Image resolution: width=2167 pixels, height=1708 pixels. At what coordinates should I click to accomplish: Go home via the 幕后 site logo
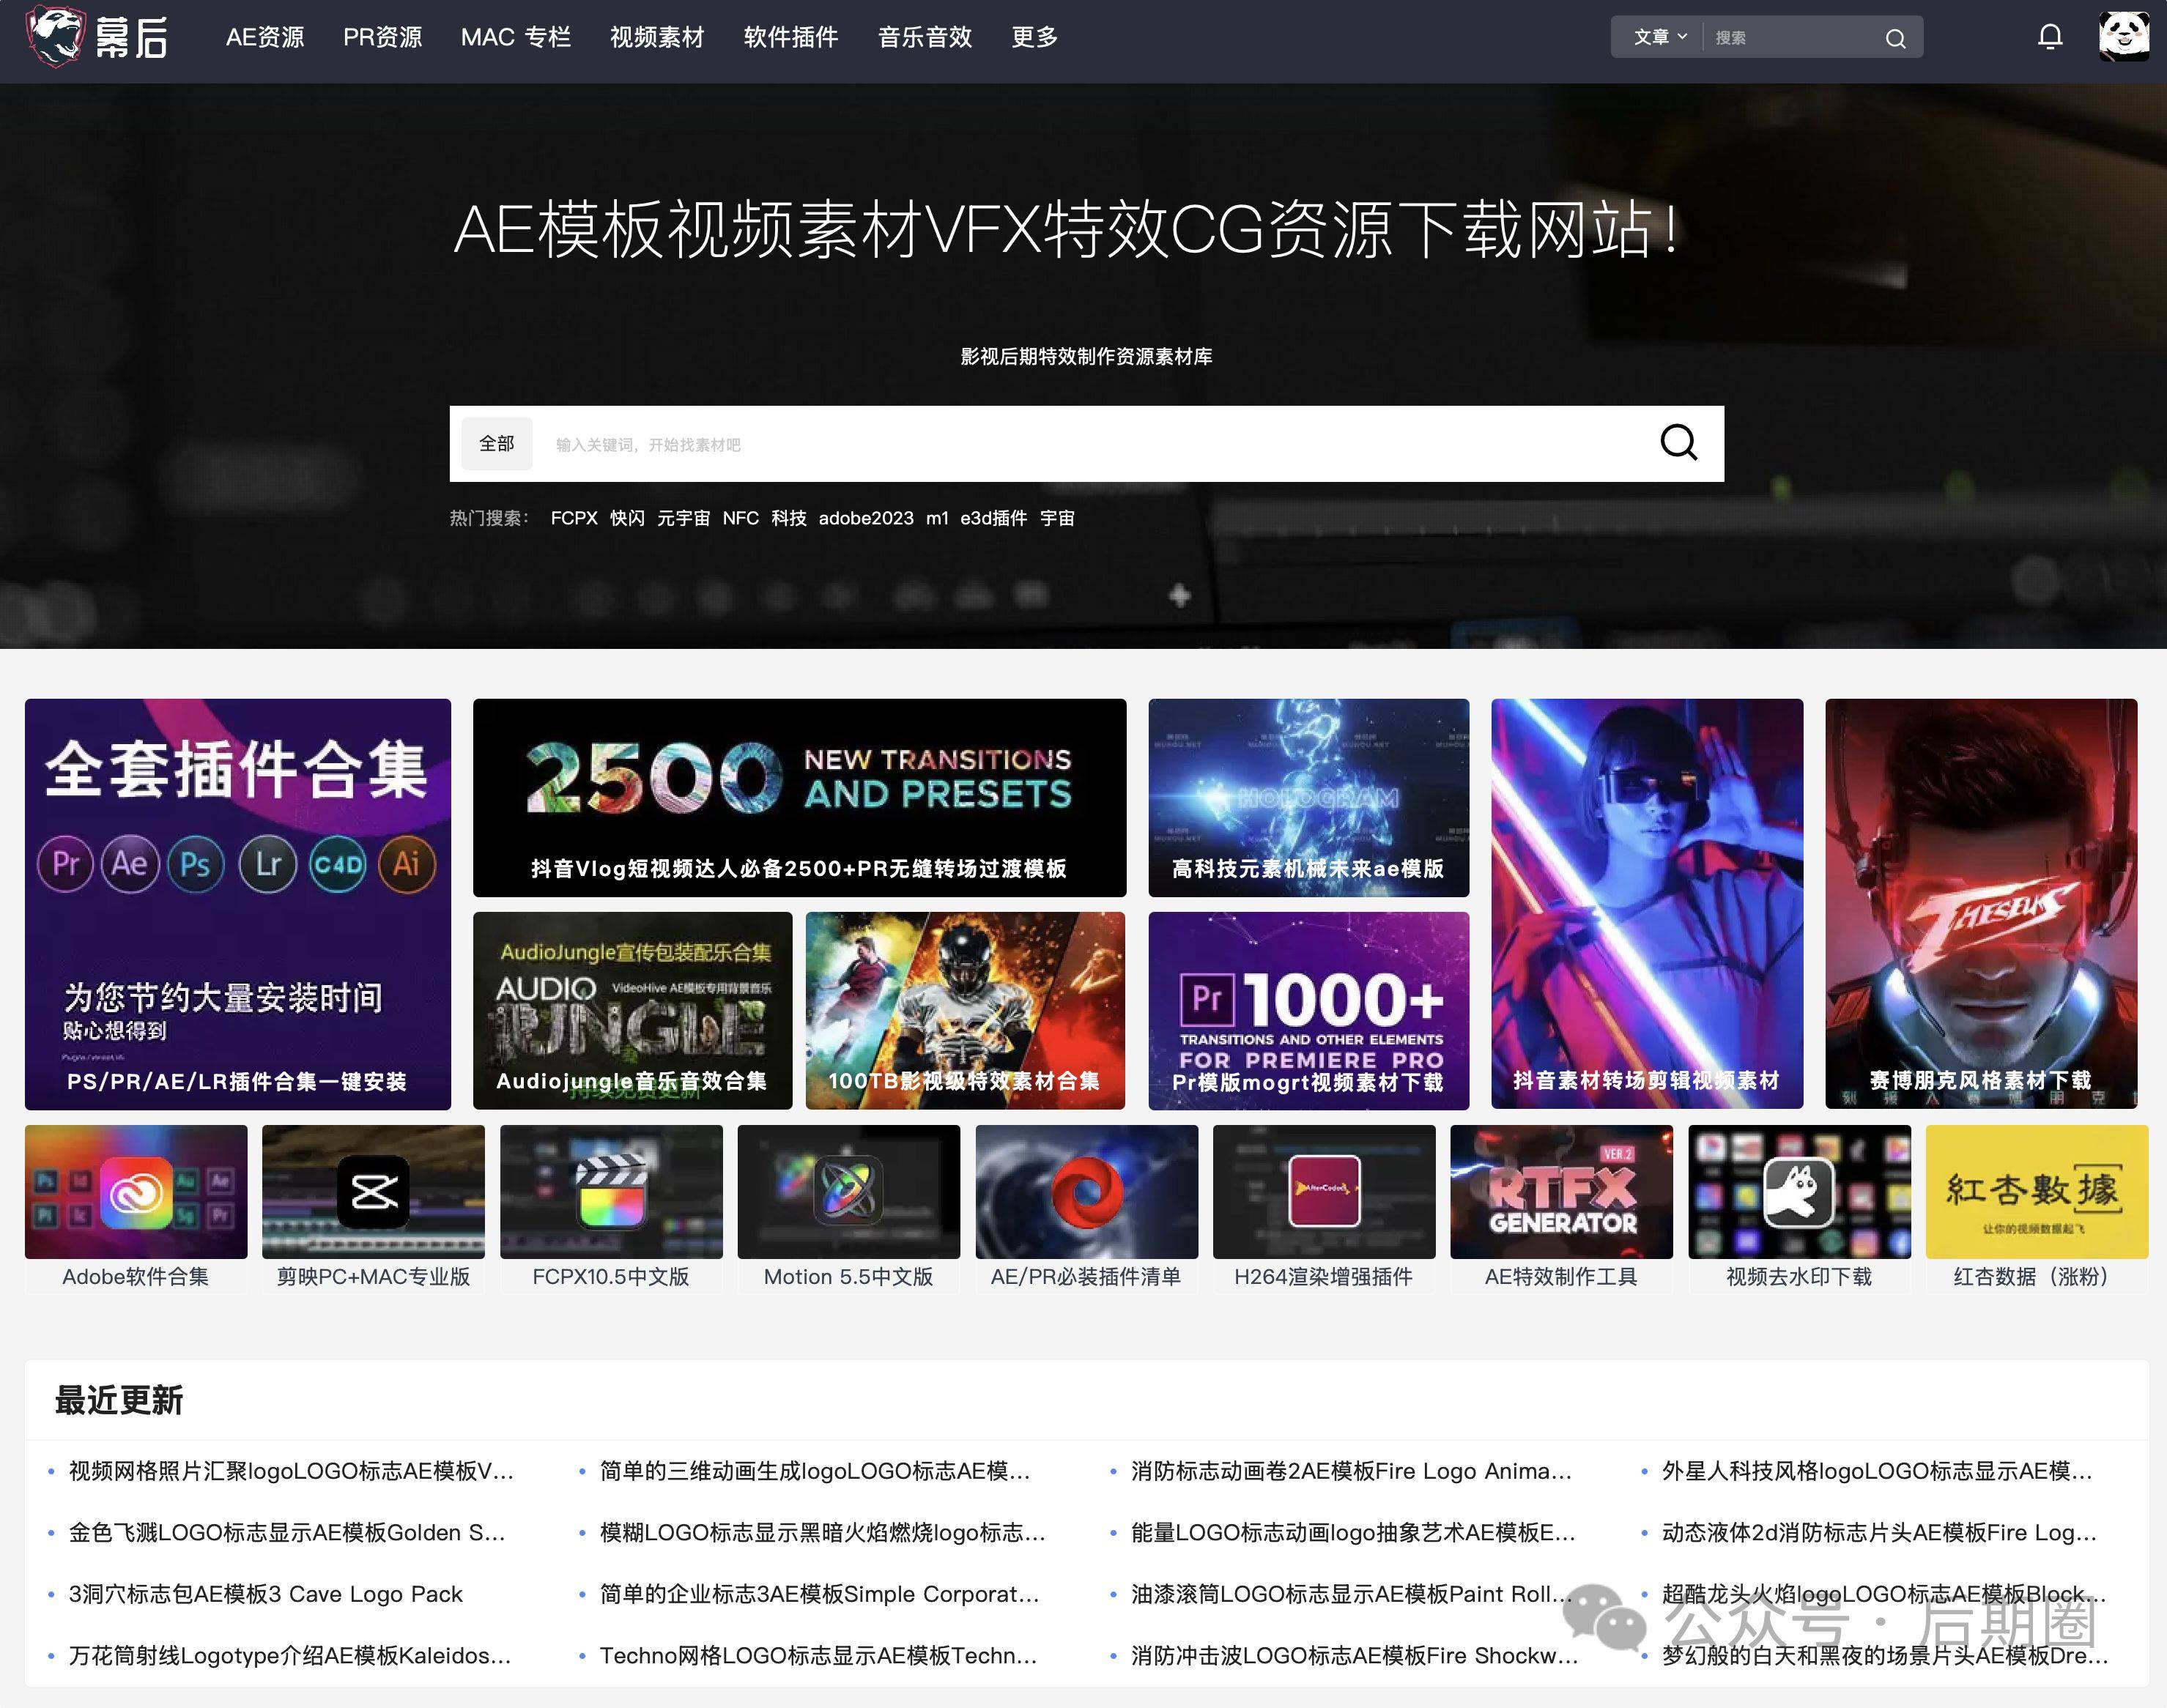97,37
